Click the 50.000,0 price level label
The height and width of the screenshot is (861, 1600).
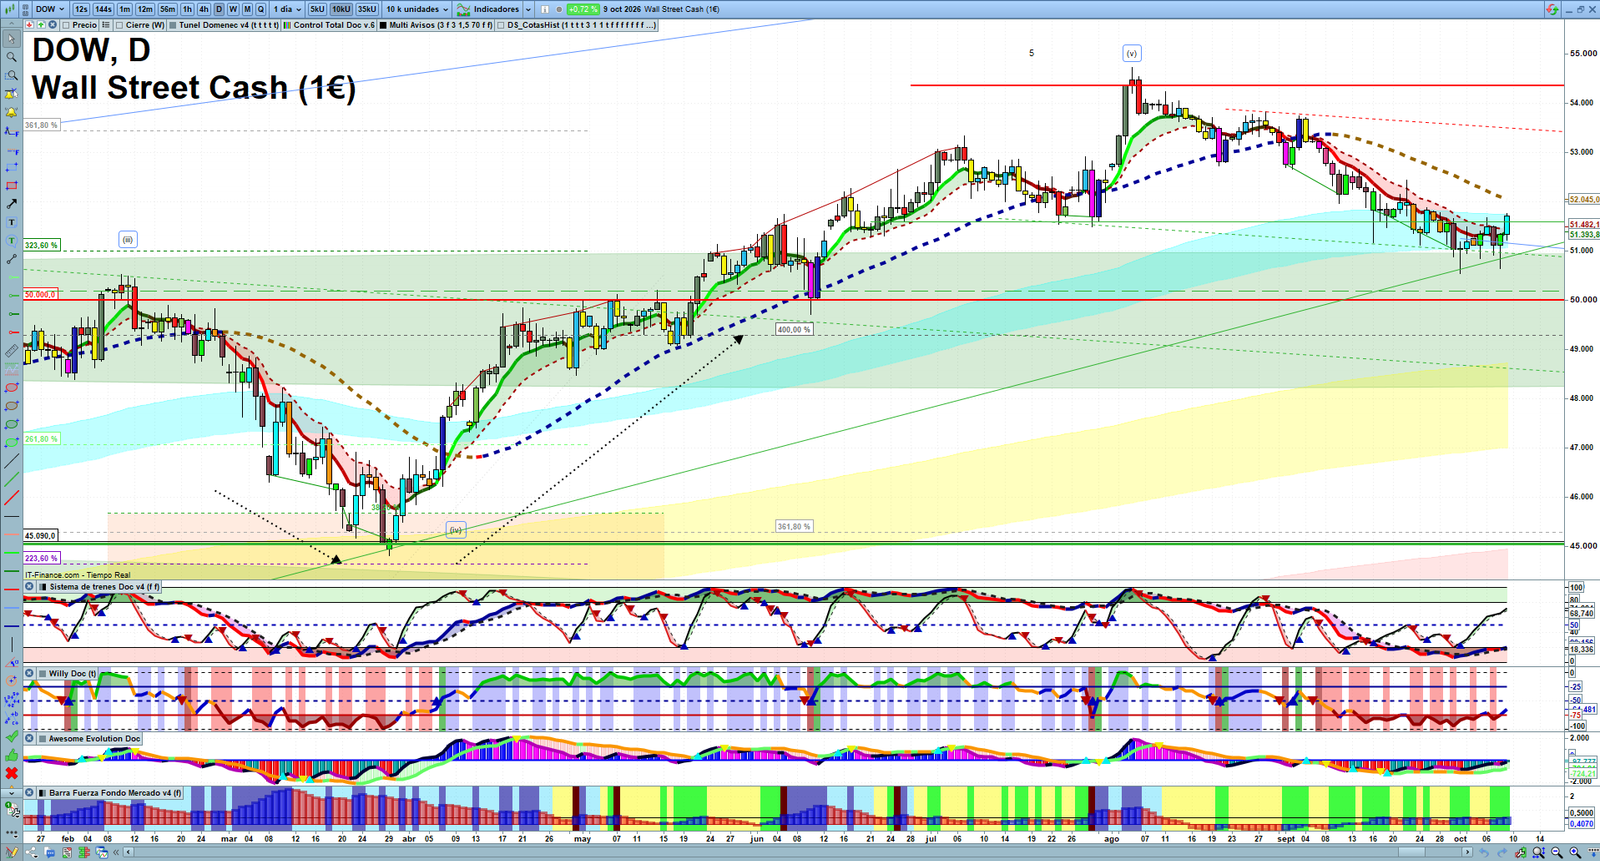[x=41, y=295]
